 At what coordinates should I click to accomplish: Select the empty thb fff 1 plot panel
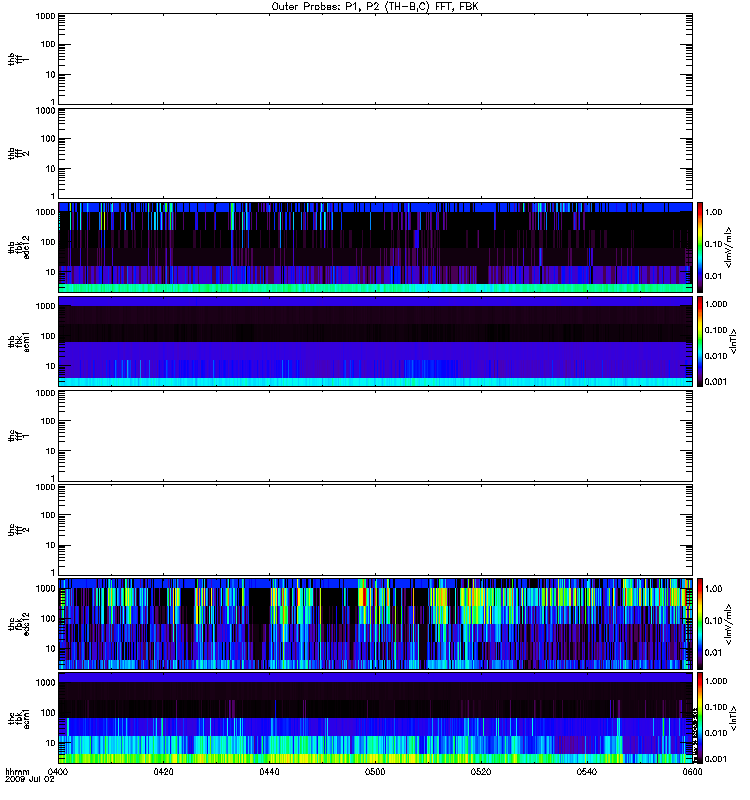coord(375,59)
